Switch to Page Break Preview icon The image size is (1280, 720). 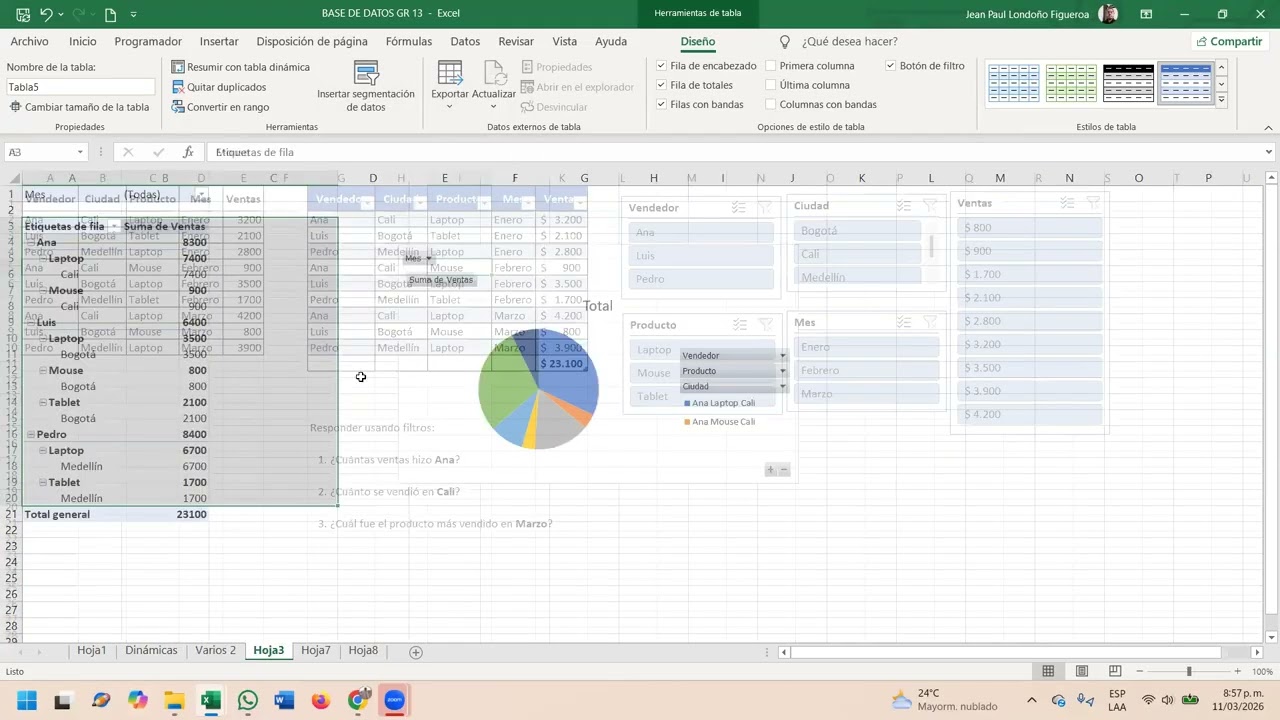[x=1116, y=672]
